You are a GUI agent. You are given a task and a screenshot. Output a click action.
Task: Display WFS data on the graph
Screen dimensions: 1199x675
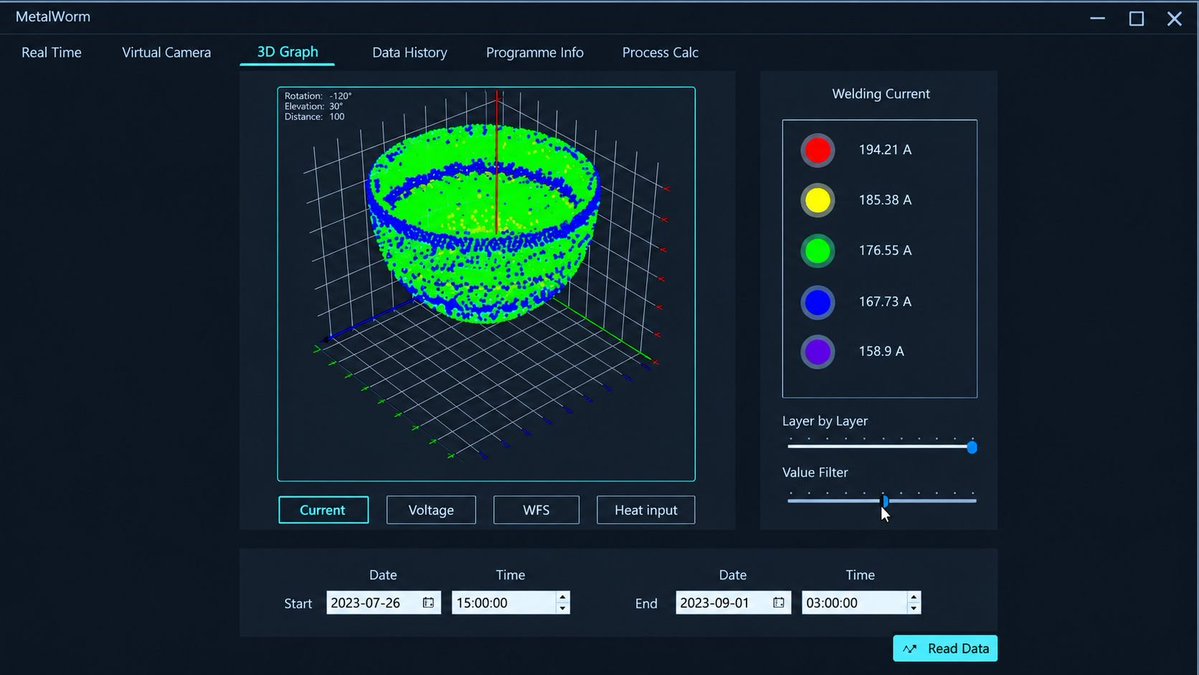[536, 510]
